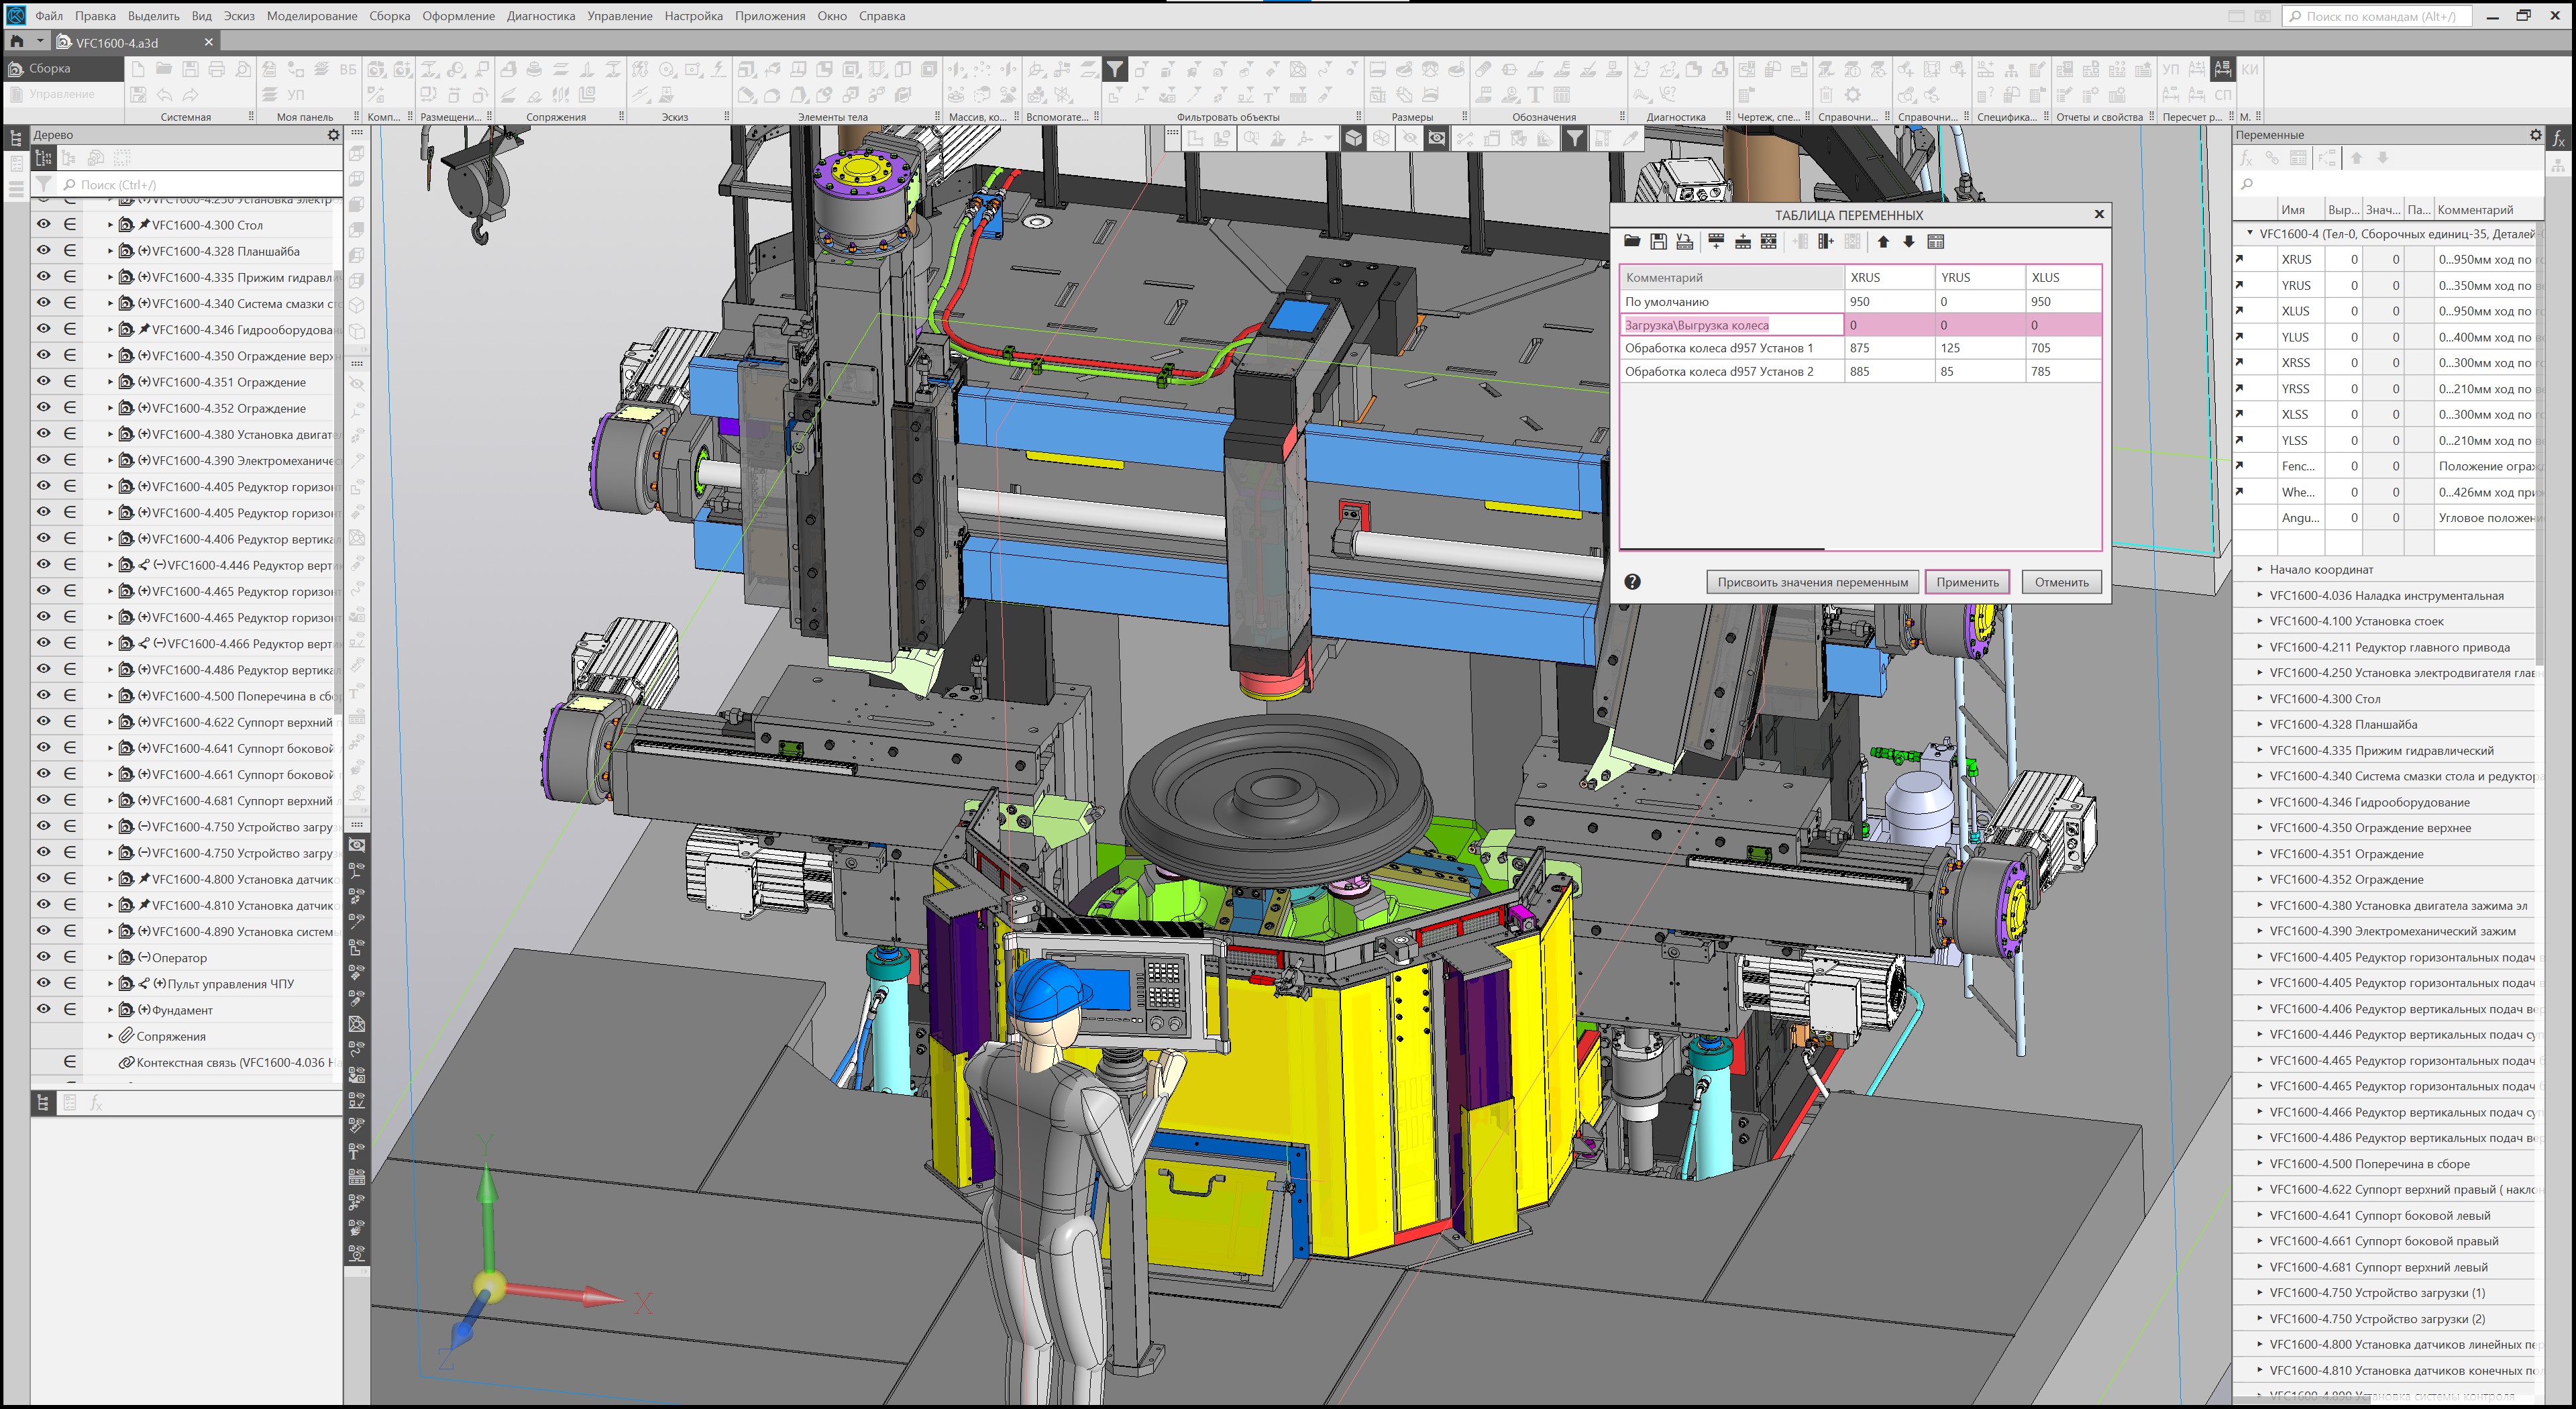Image resolution: width=2576 pixels, height=1409 pixels.
Task: Toggle visibility of Оператор component
Action: coord(44,957)
